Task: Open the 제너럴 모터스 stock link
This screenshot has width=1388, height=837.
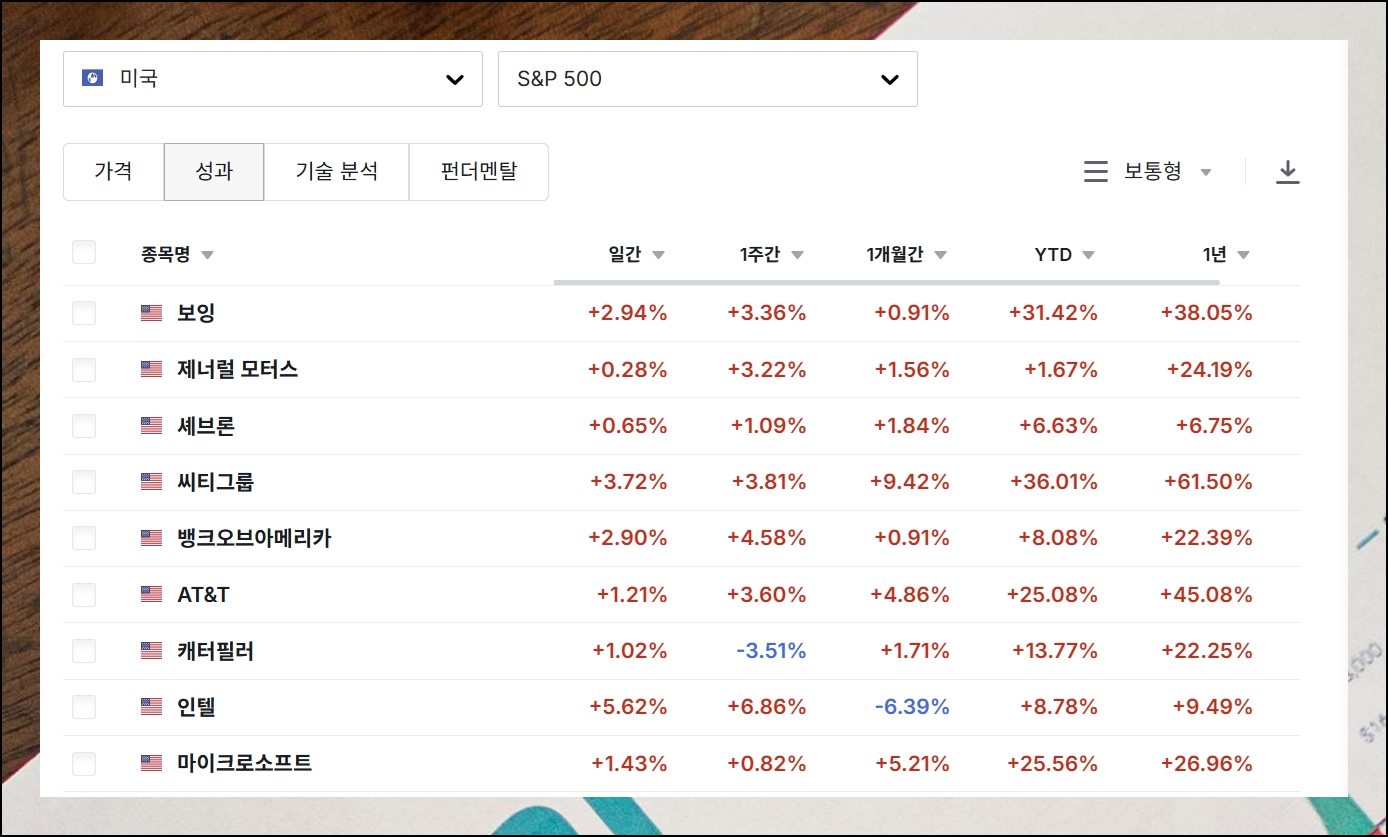Action: [237, 370]
